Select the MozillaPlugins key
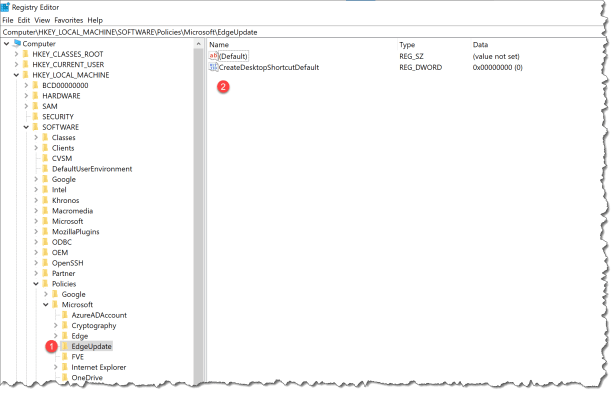The height and width of the screenshot is (394, 615). 76,232
